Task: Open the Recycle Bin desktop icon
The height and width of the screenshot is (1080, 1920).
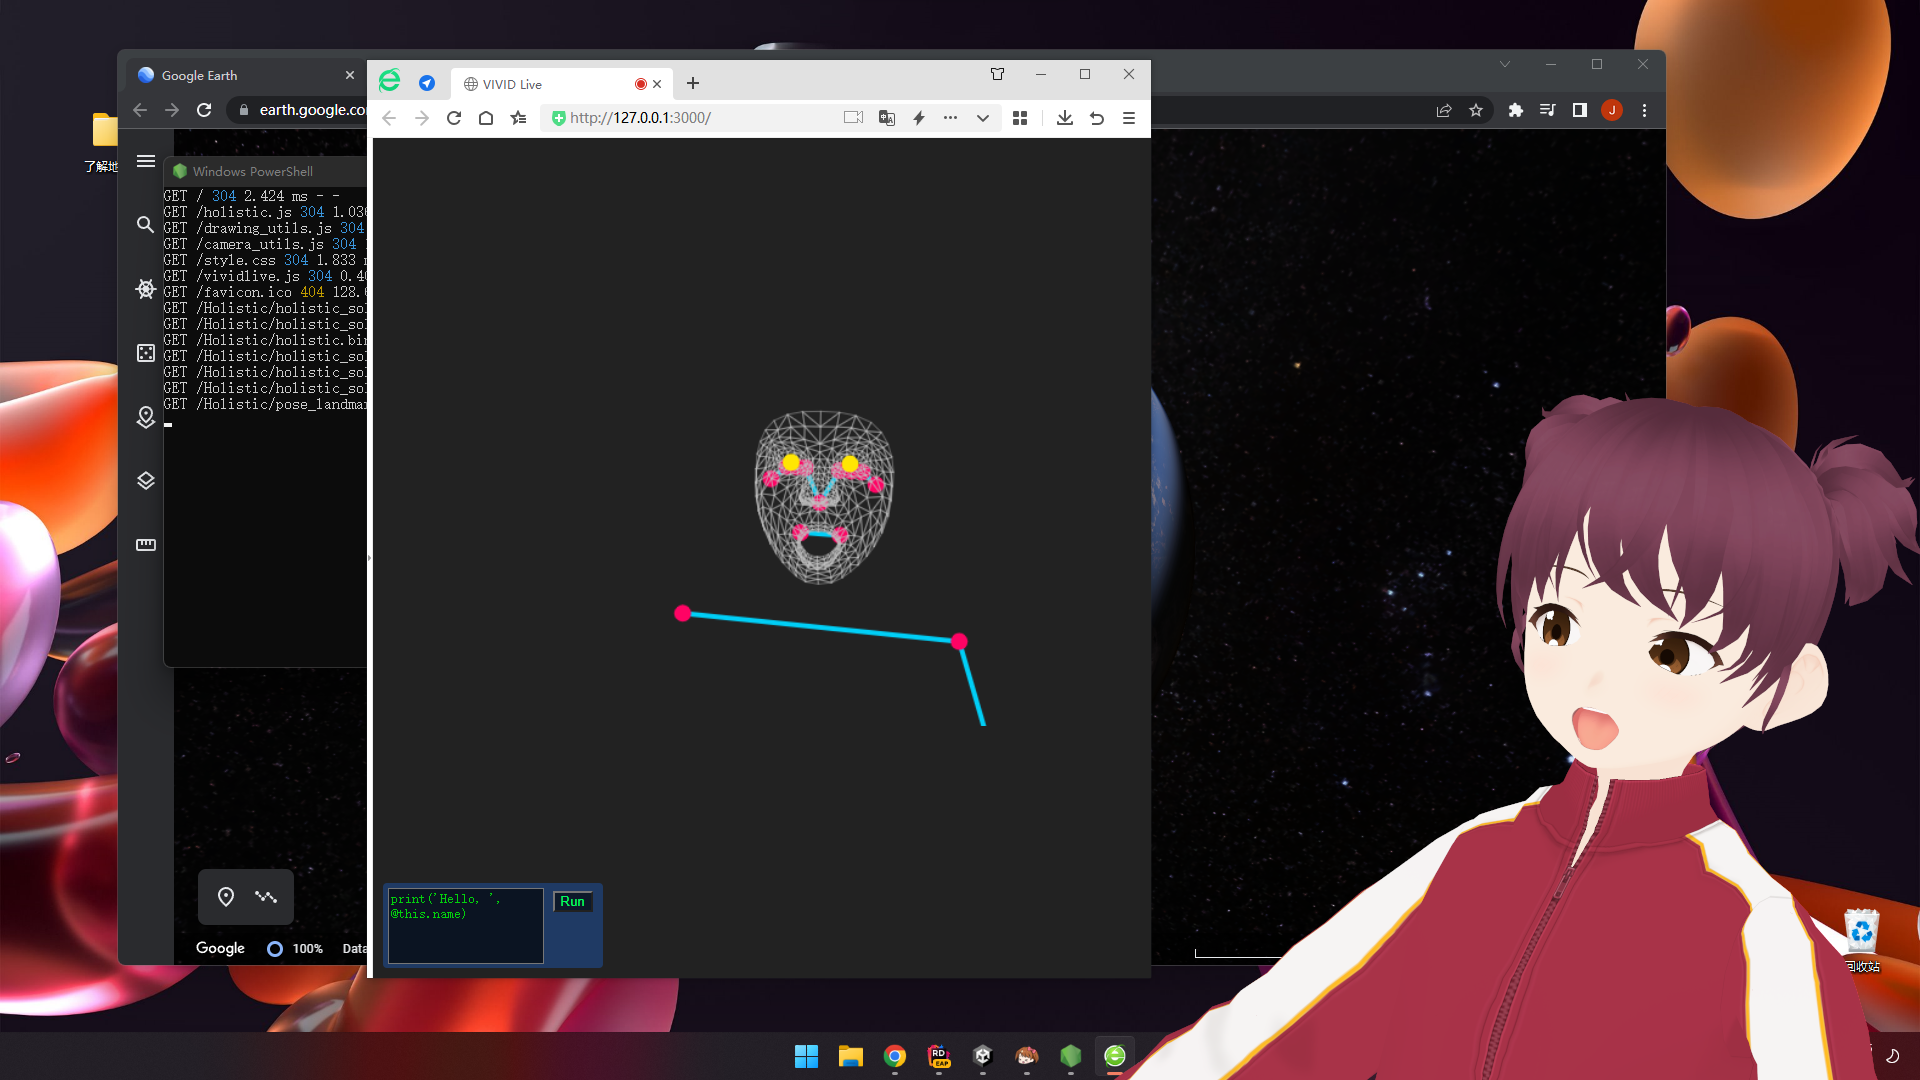Action: pyautogui.click(x=1862, y=940)
